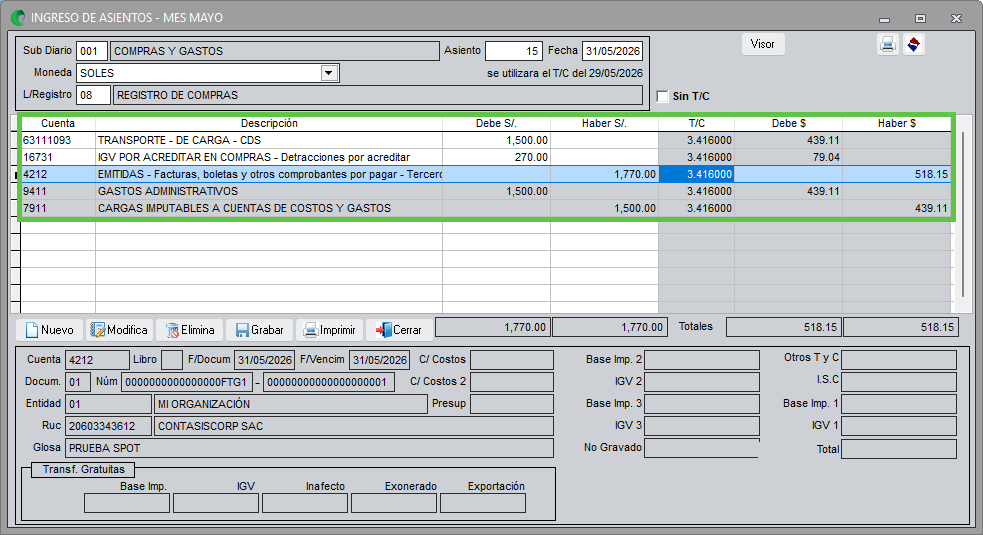The image size is (983, 535).
Task: Click the I.S.C field
Action: tap(899, 382)
